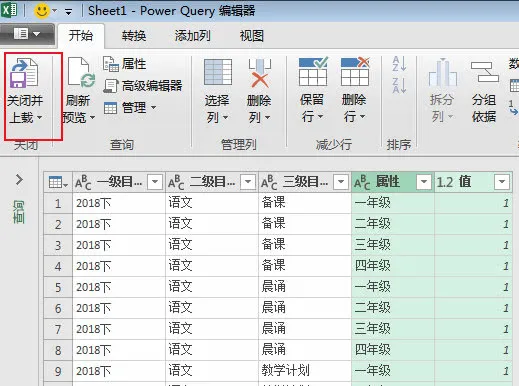Expand the 保留行 dropdown arrow
The width and height of the screenshot is (519, 386).
point(320,116)
